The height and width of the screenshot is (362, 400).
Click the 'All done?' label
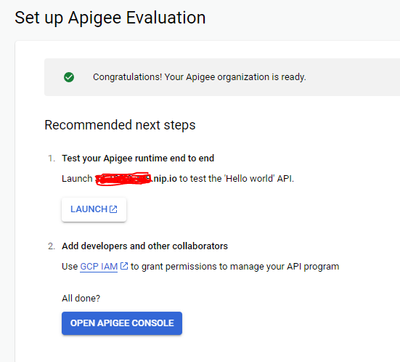pyautogui.click(x=81, y=298)
